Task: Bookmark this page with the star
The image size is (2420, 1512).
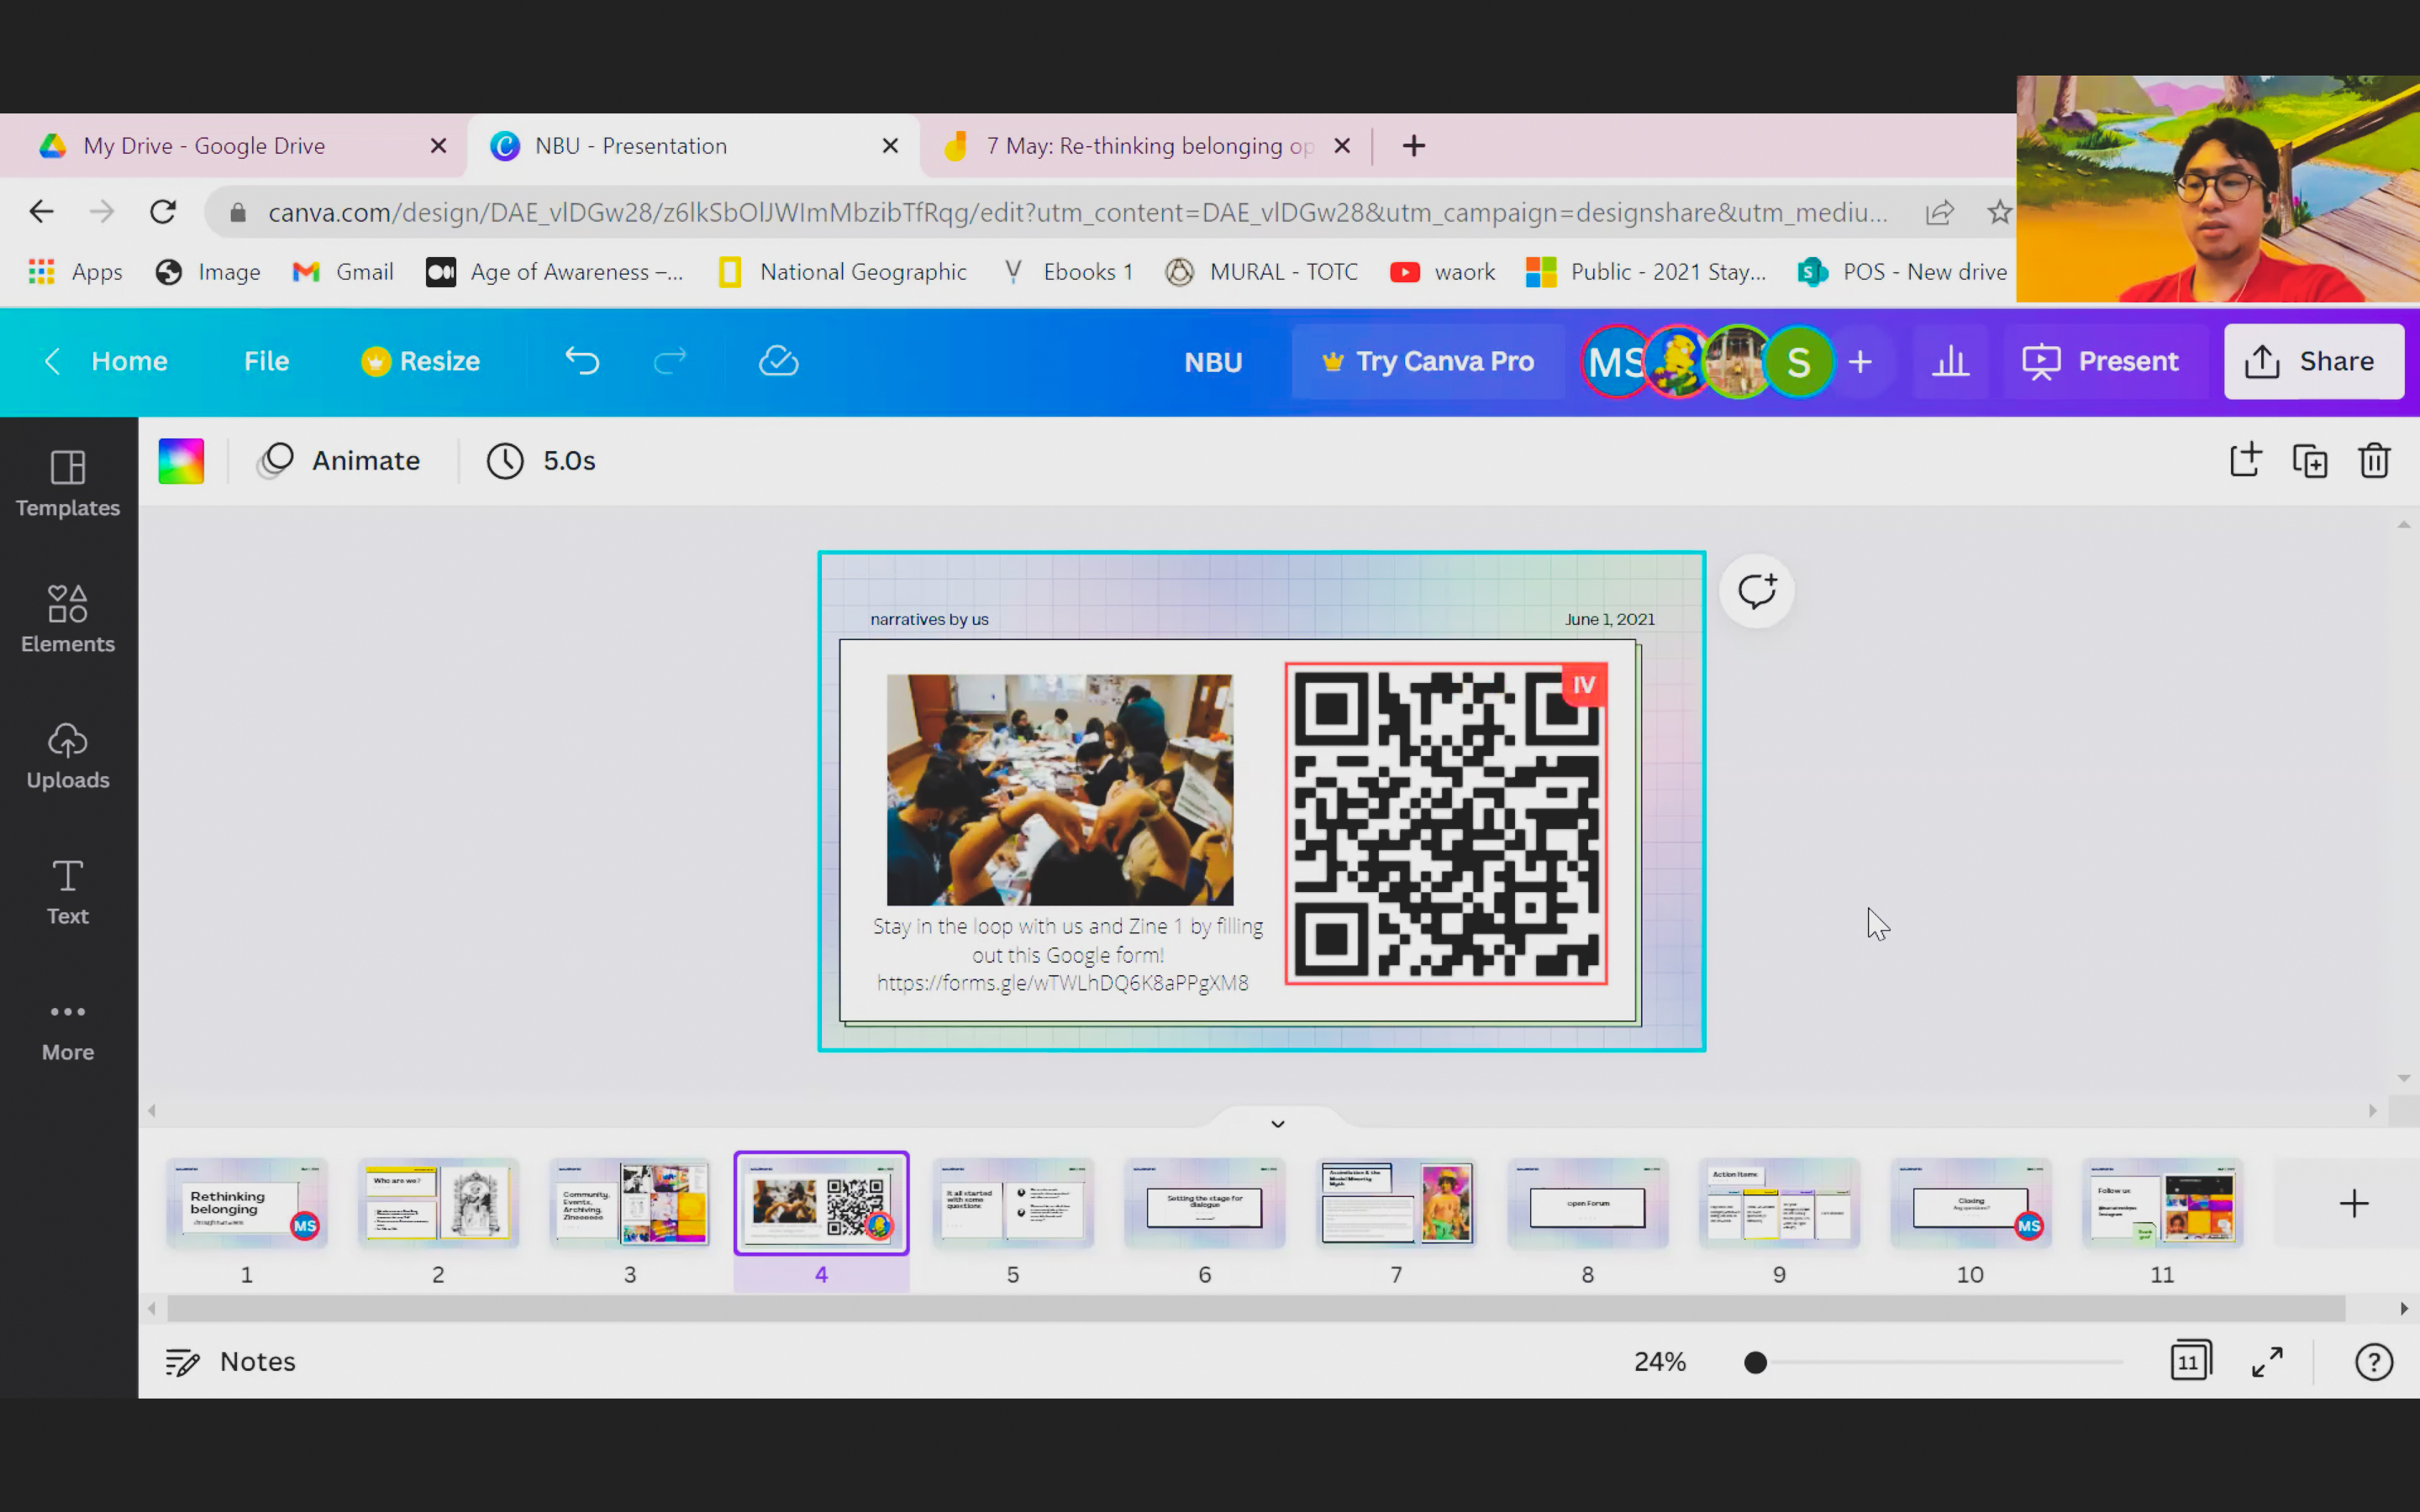Action: [x=1999, y=212]
